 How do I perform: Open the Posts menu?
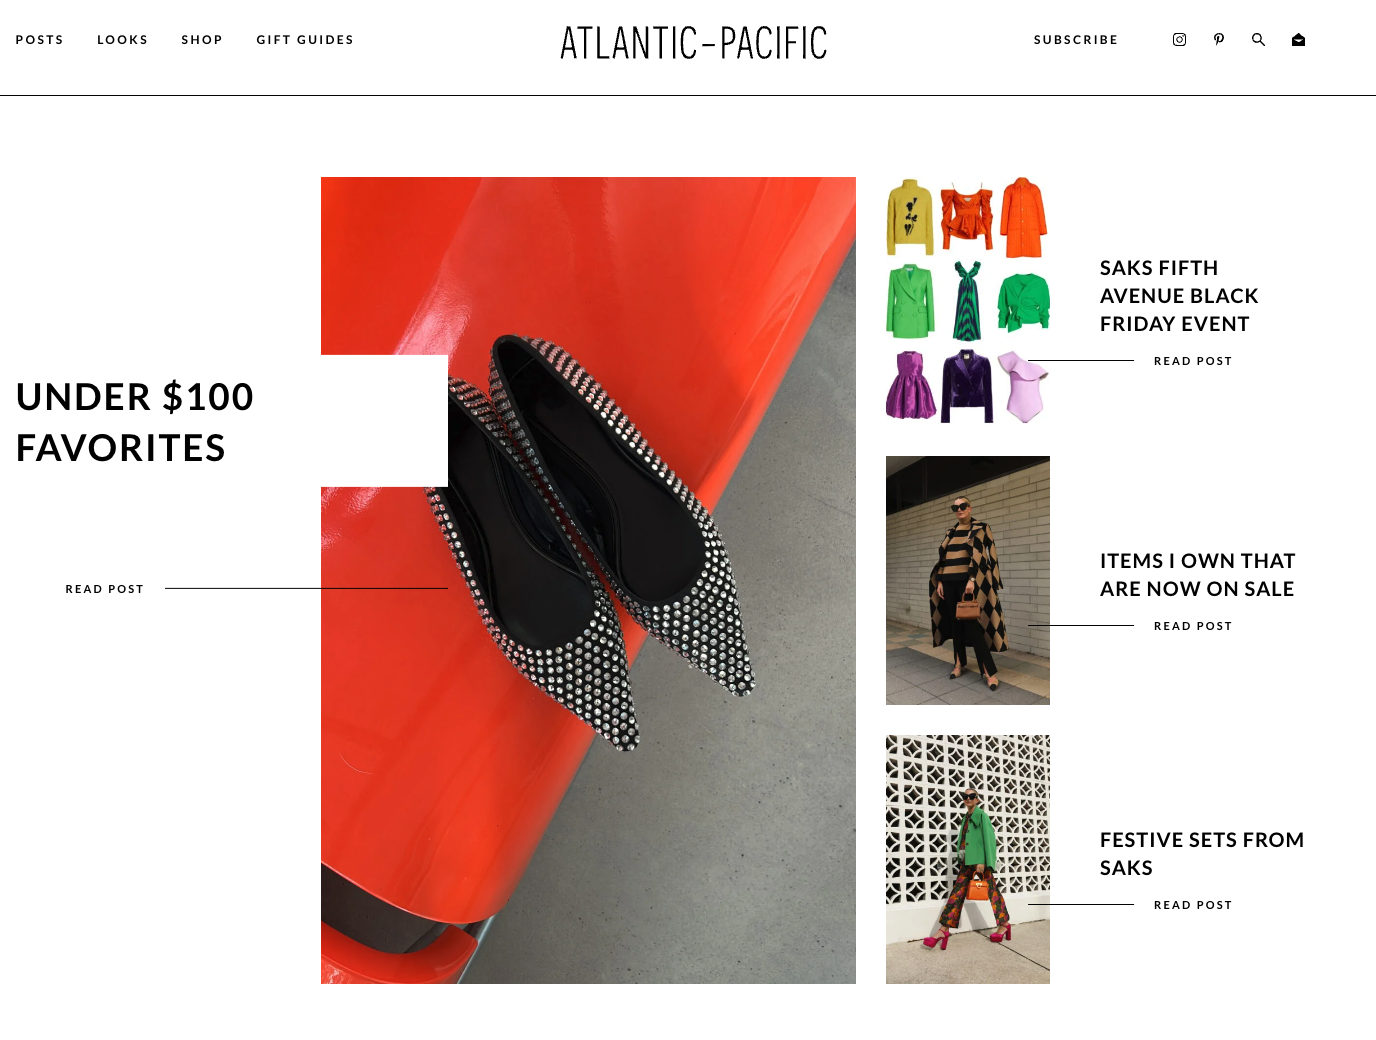pyautogui.click(x=40, y=40)
